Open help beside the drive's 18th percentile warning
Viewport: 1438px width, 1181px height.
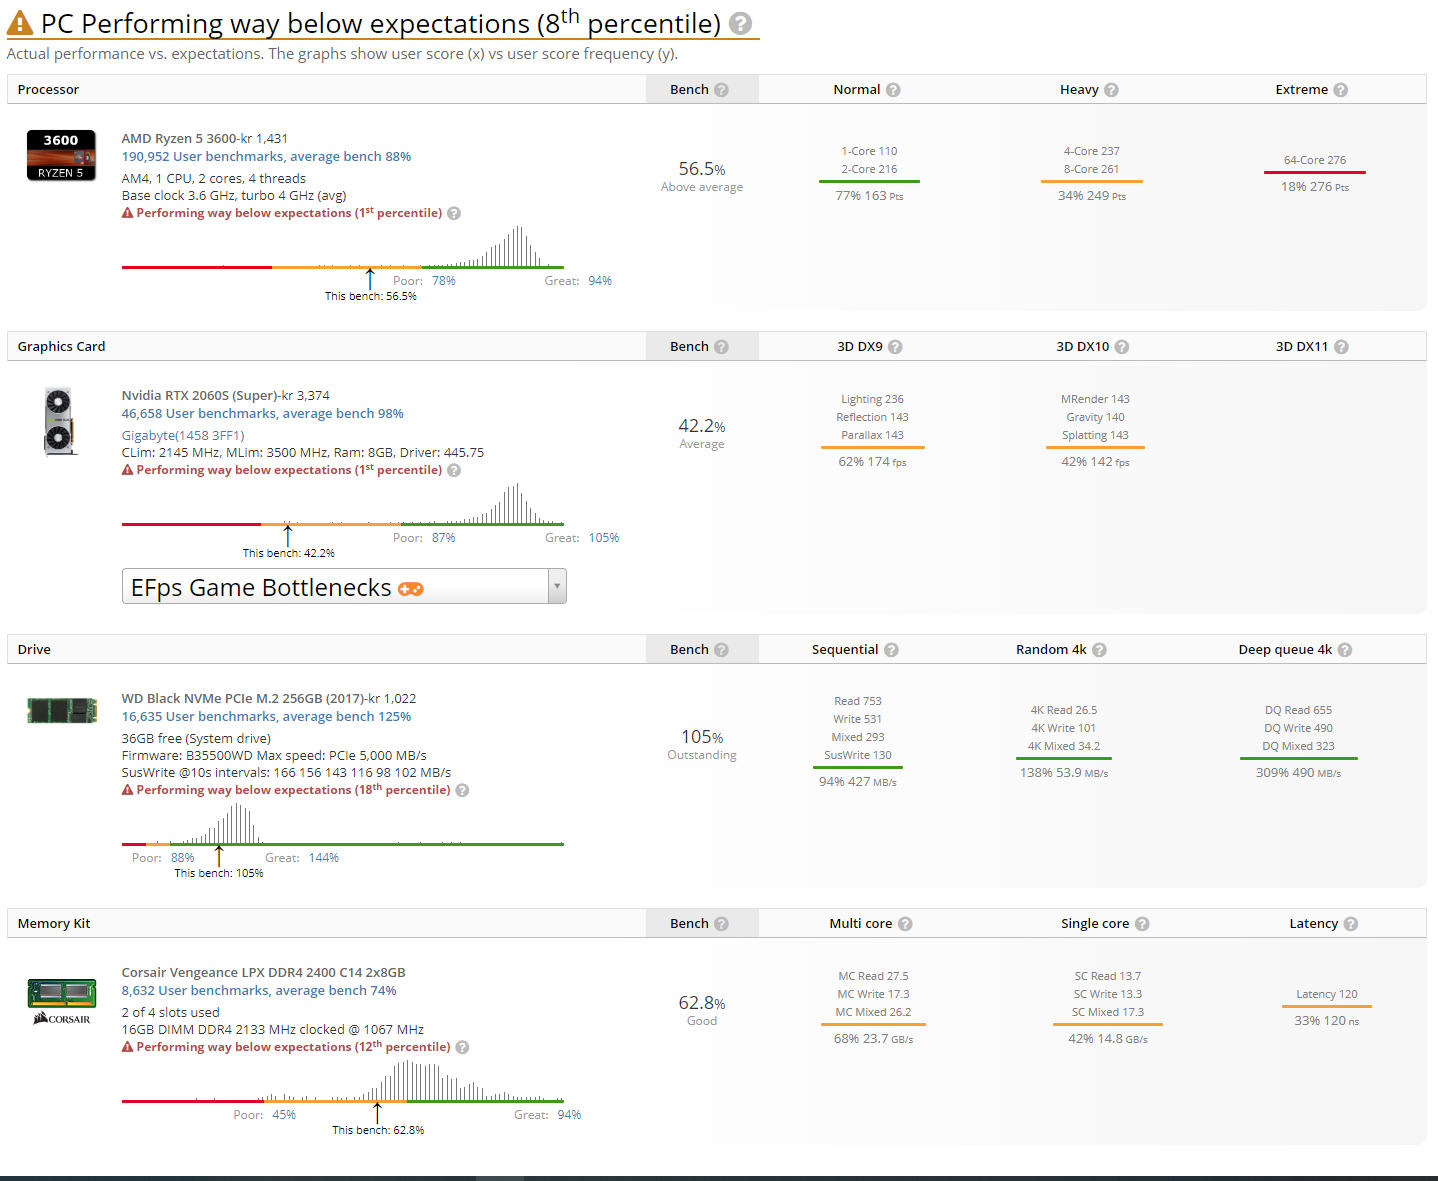click(x=462, y=790)
